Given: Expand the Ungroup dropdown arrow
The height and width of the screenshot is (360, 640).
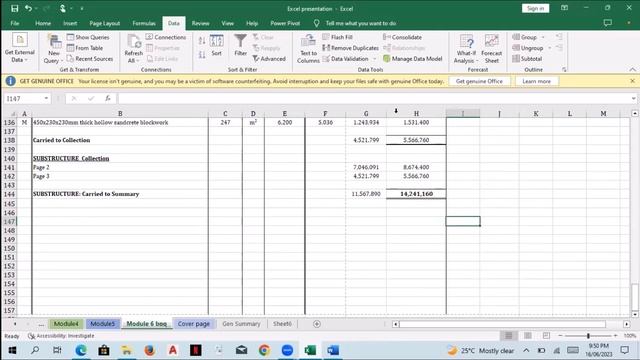Looking at the screenshot, I should coord(549,48).
